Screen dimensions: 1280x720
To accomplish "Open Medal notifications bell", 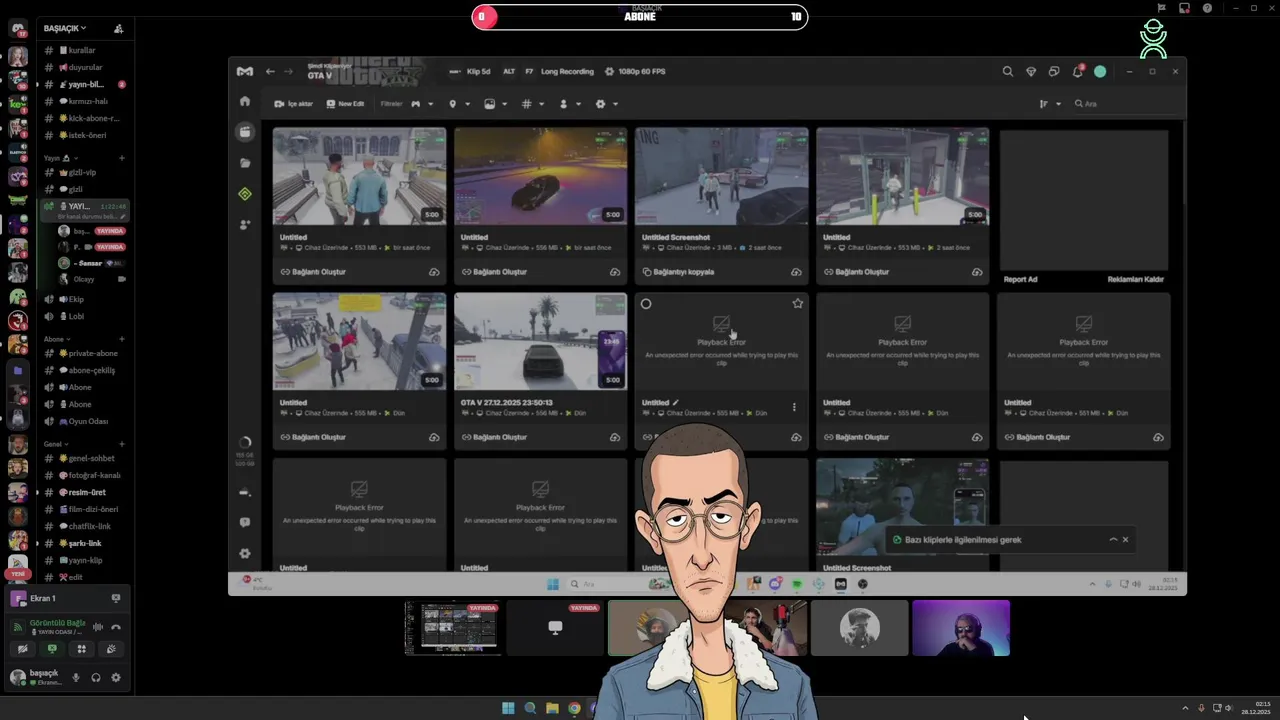I will 1077,72.
